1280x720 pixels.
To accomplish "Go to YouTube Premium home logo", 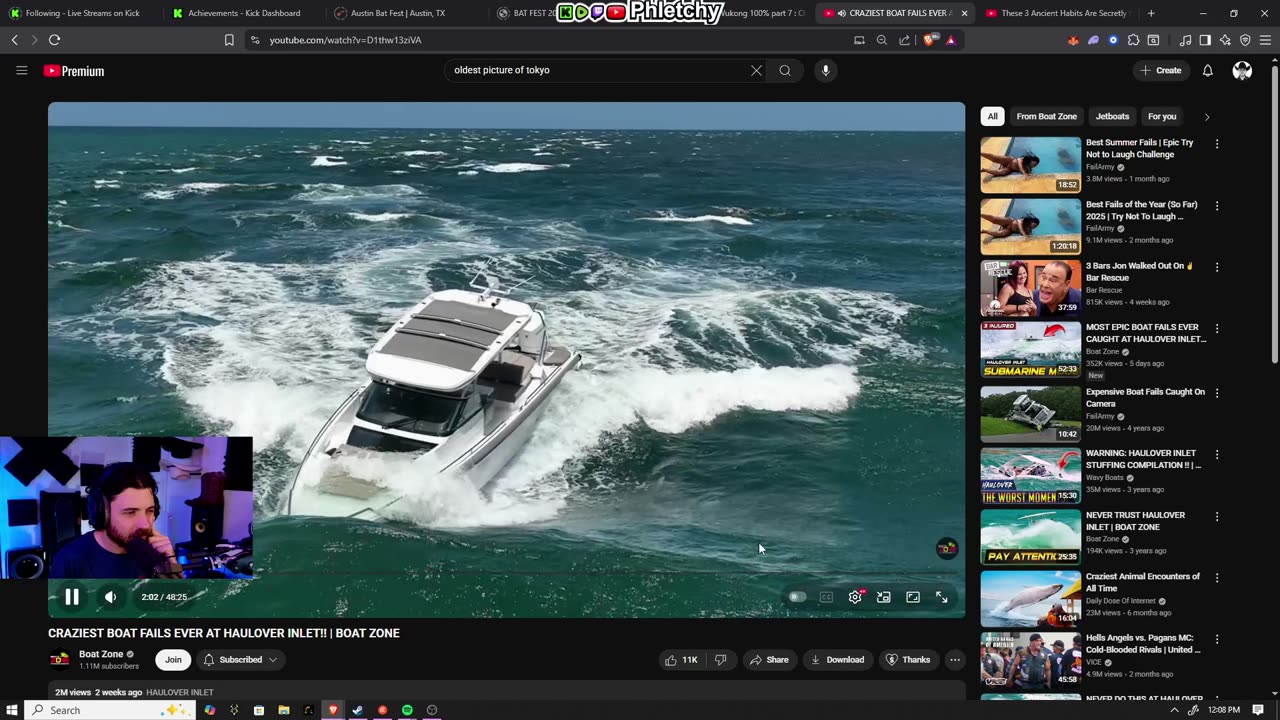I will (74, 71).
